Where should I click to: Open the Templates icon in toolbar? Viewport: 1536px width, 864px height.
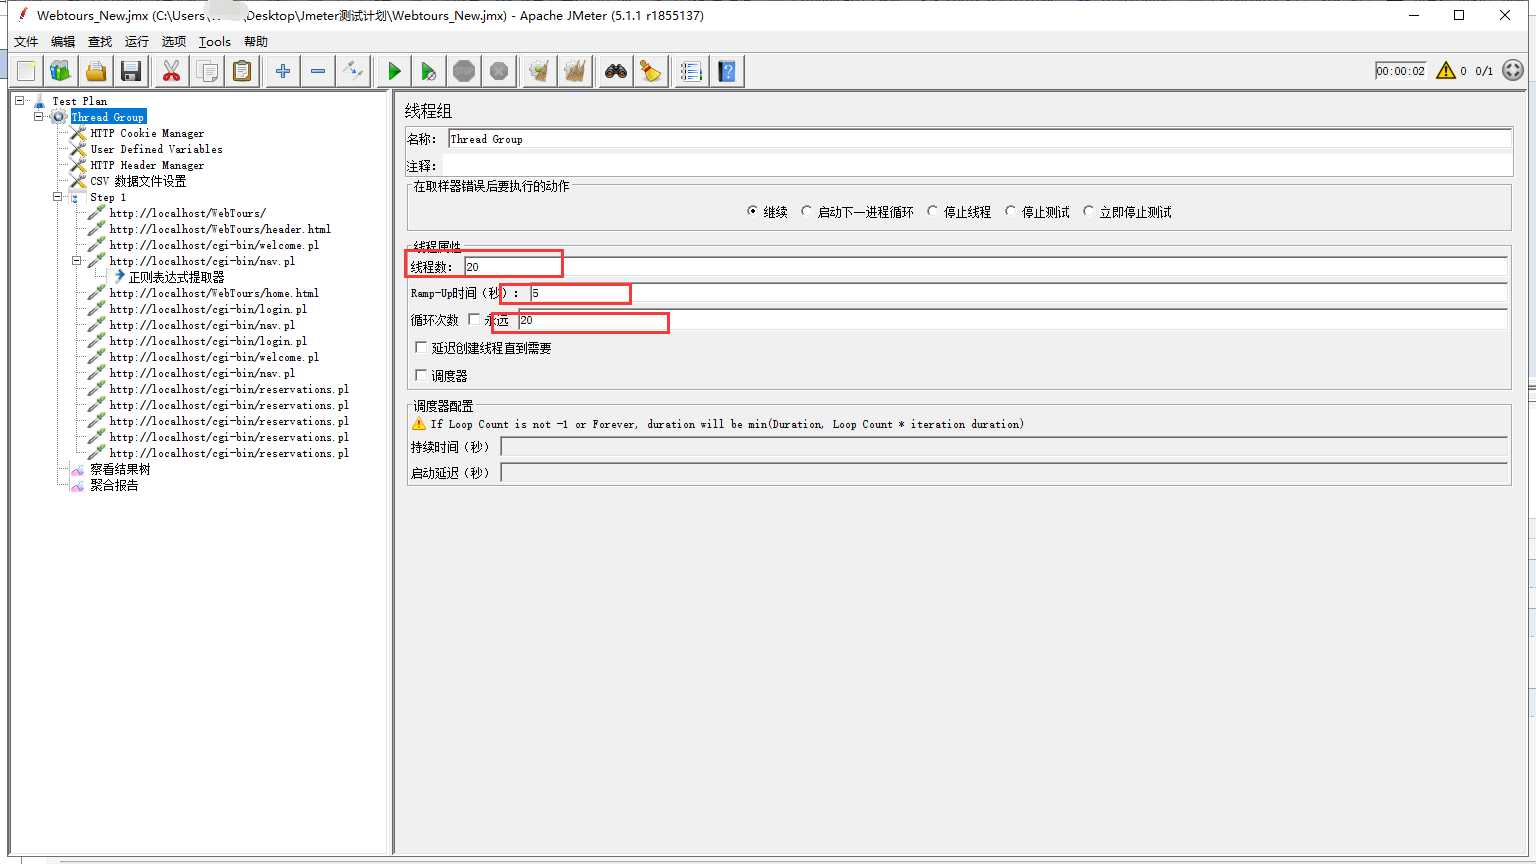(61, 71)
